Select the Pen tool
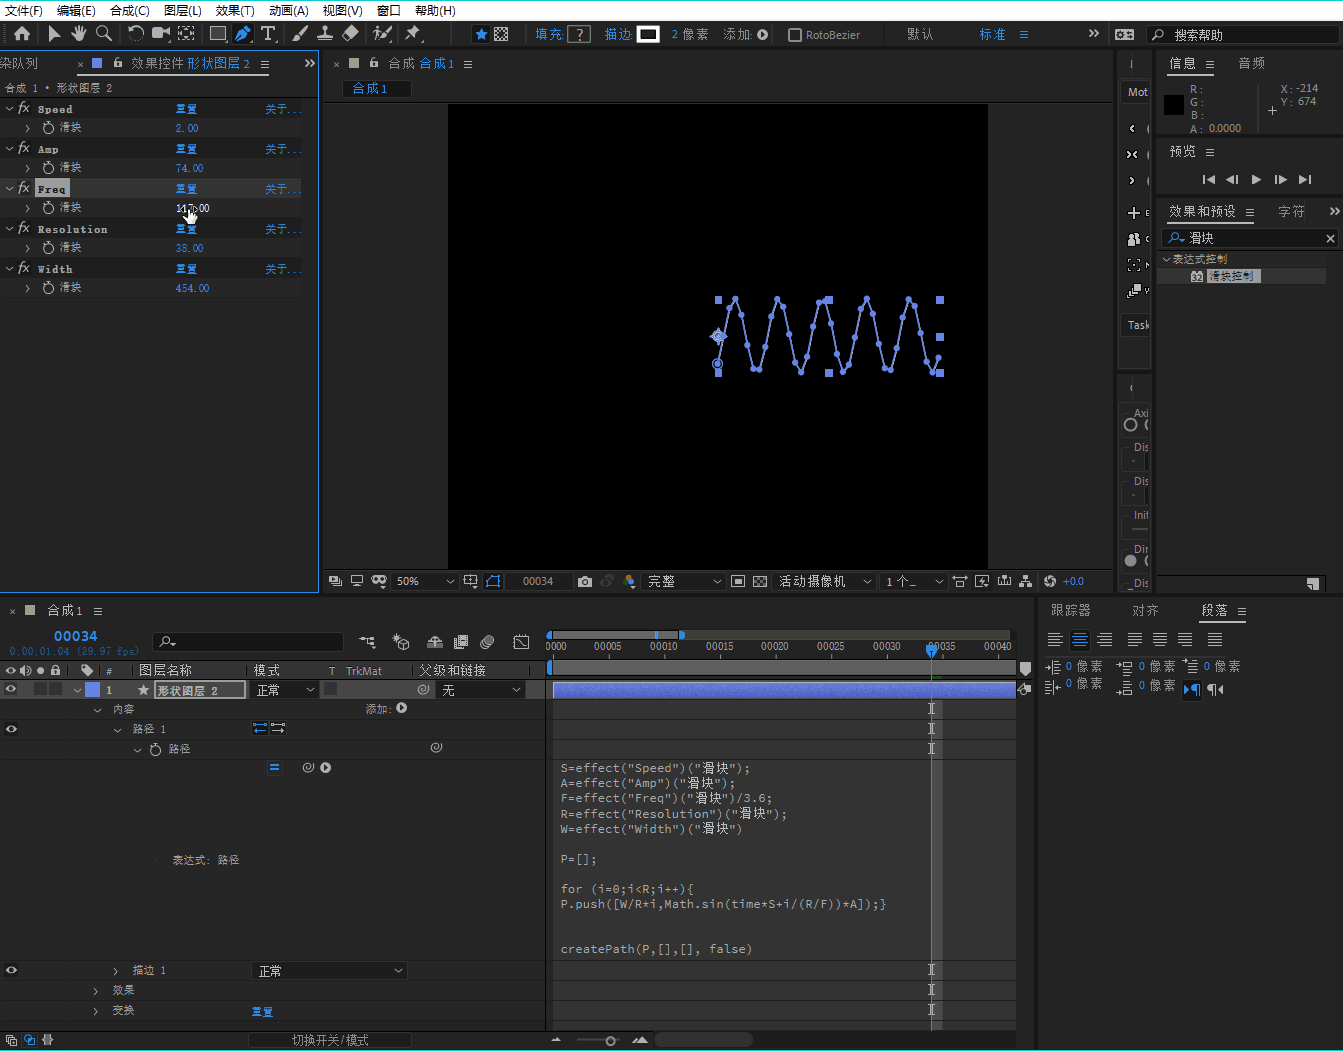Viewport: 1343px width, 1051px height. click(x=243, y=34)
